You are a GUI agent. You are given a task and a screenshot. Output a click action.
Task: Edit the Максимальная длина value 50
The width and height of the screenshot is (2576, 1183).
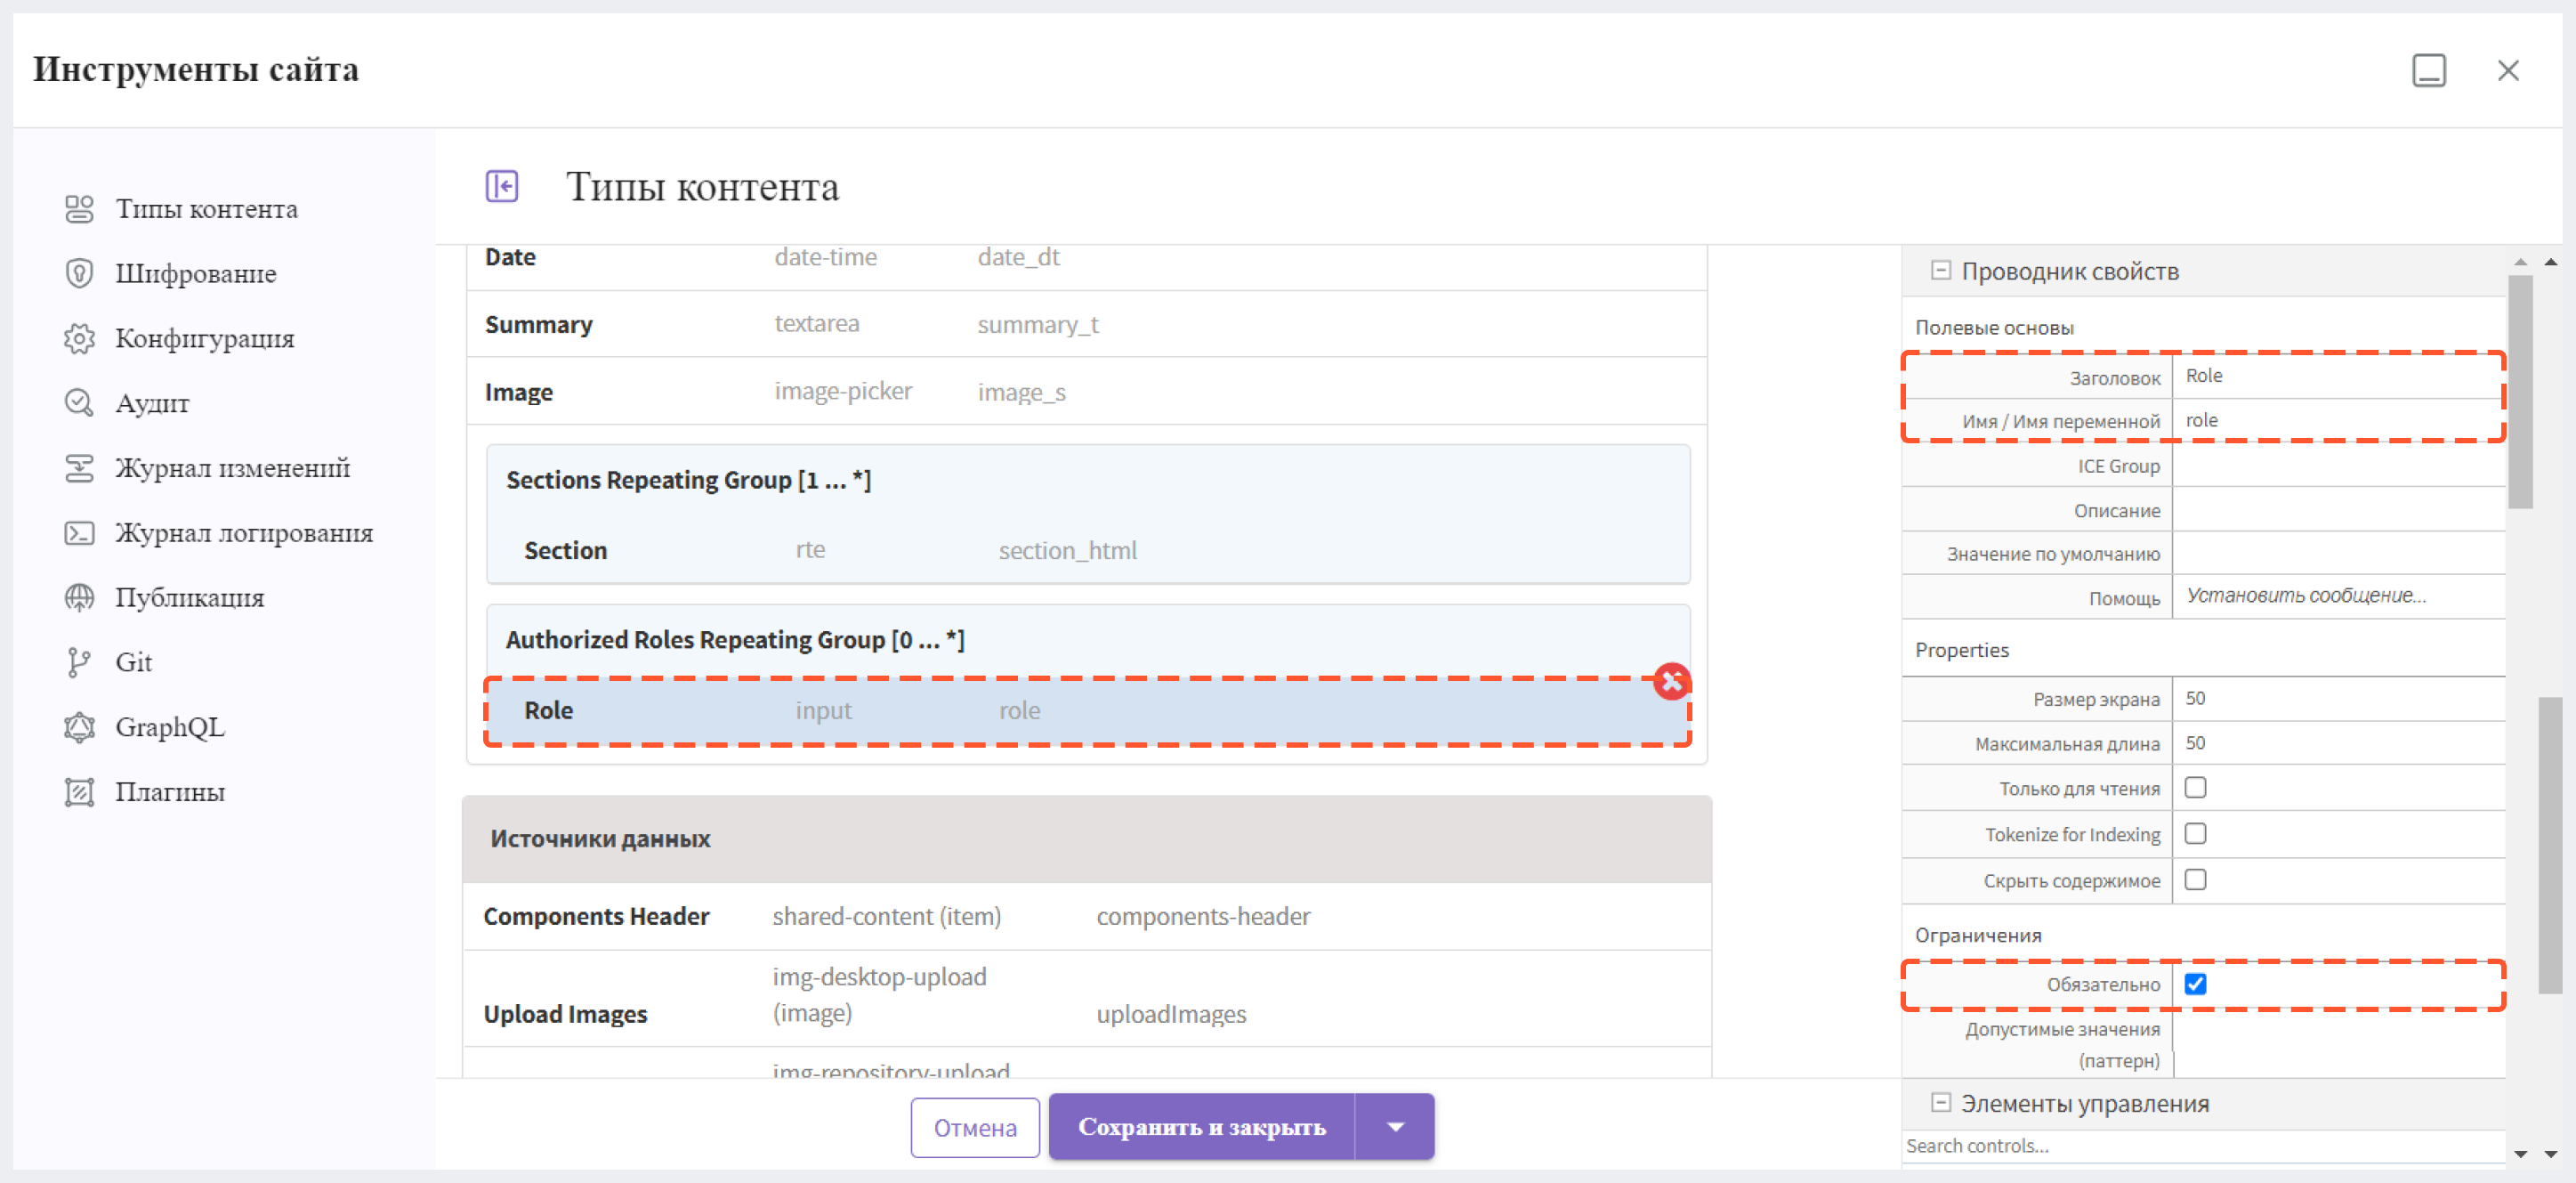pos(2339,743)
